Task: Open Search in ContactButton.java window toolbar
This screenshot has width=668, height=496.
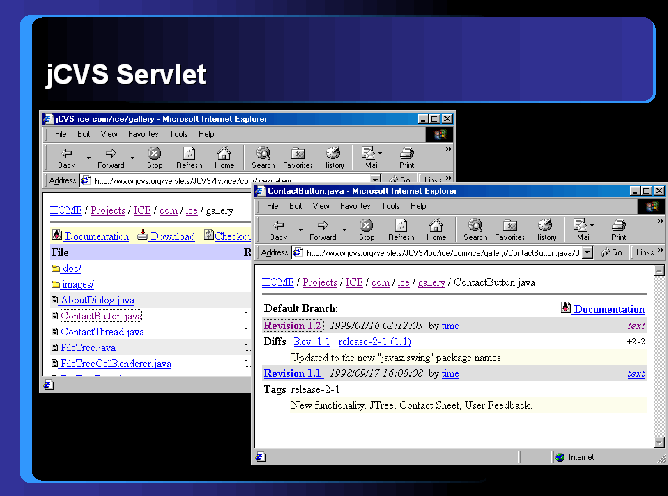Action: (475, 230)
